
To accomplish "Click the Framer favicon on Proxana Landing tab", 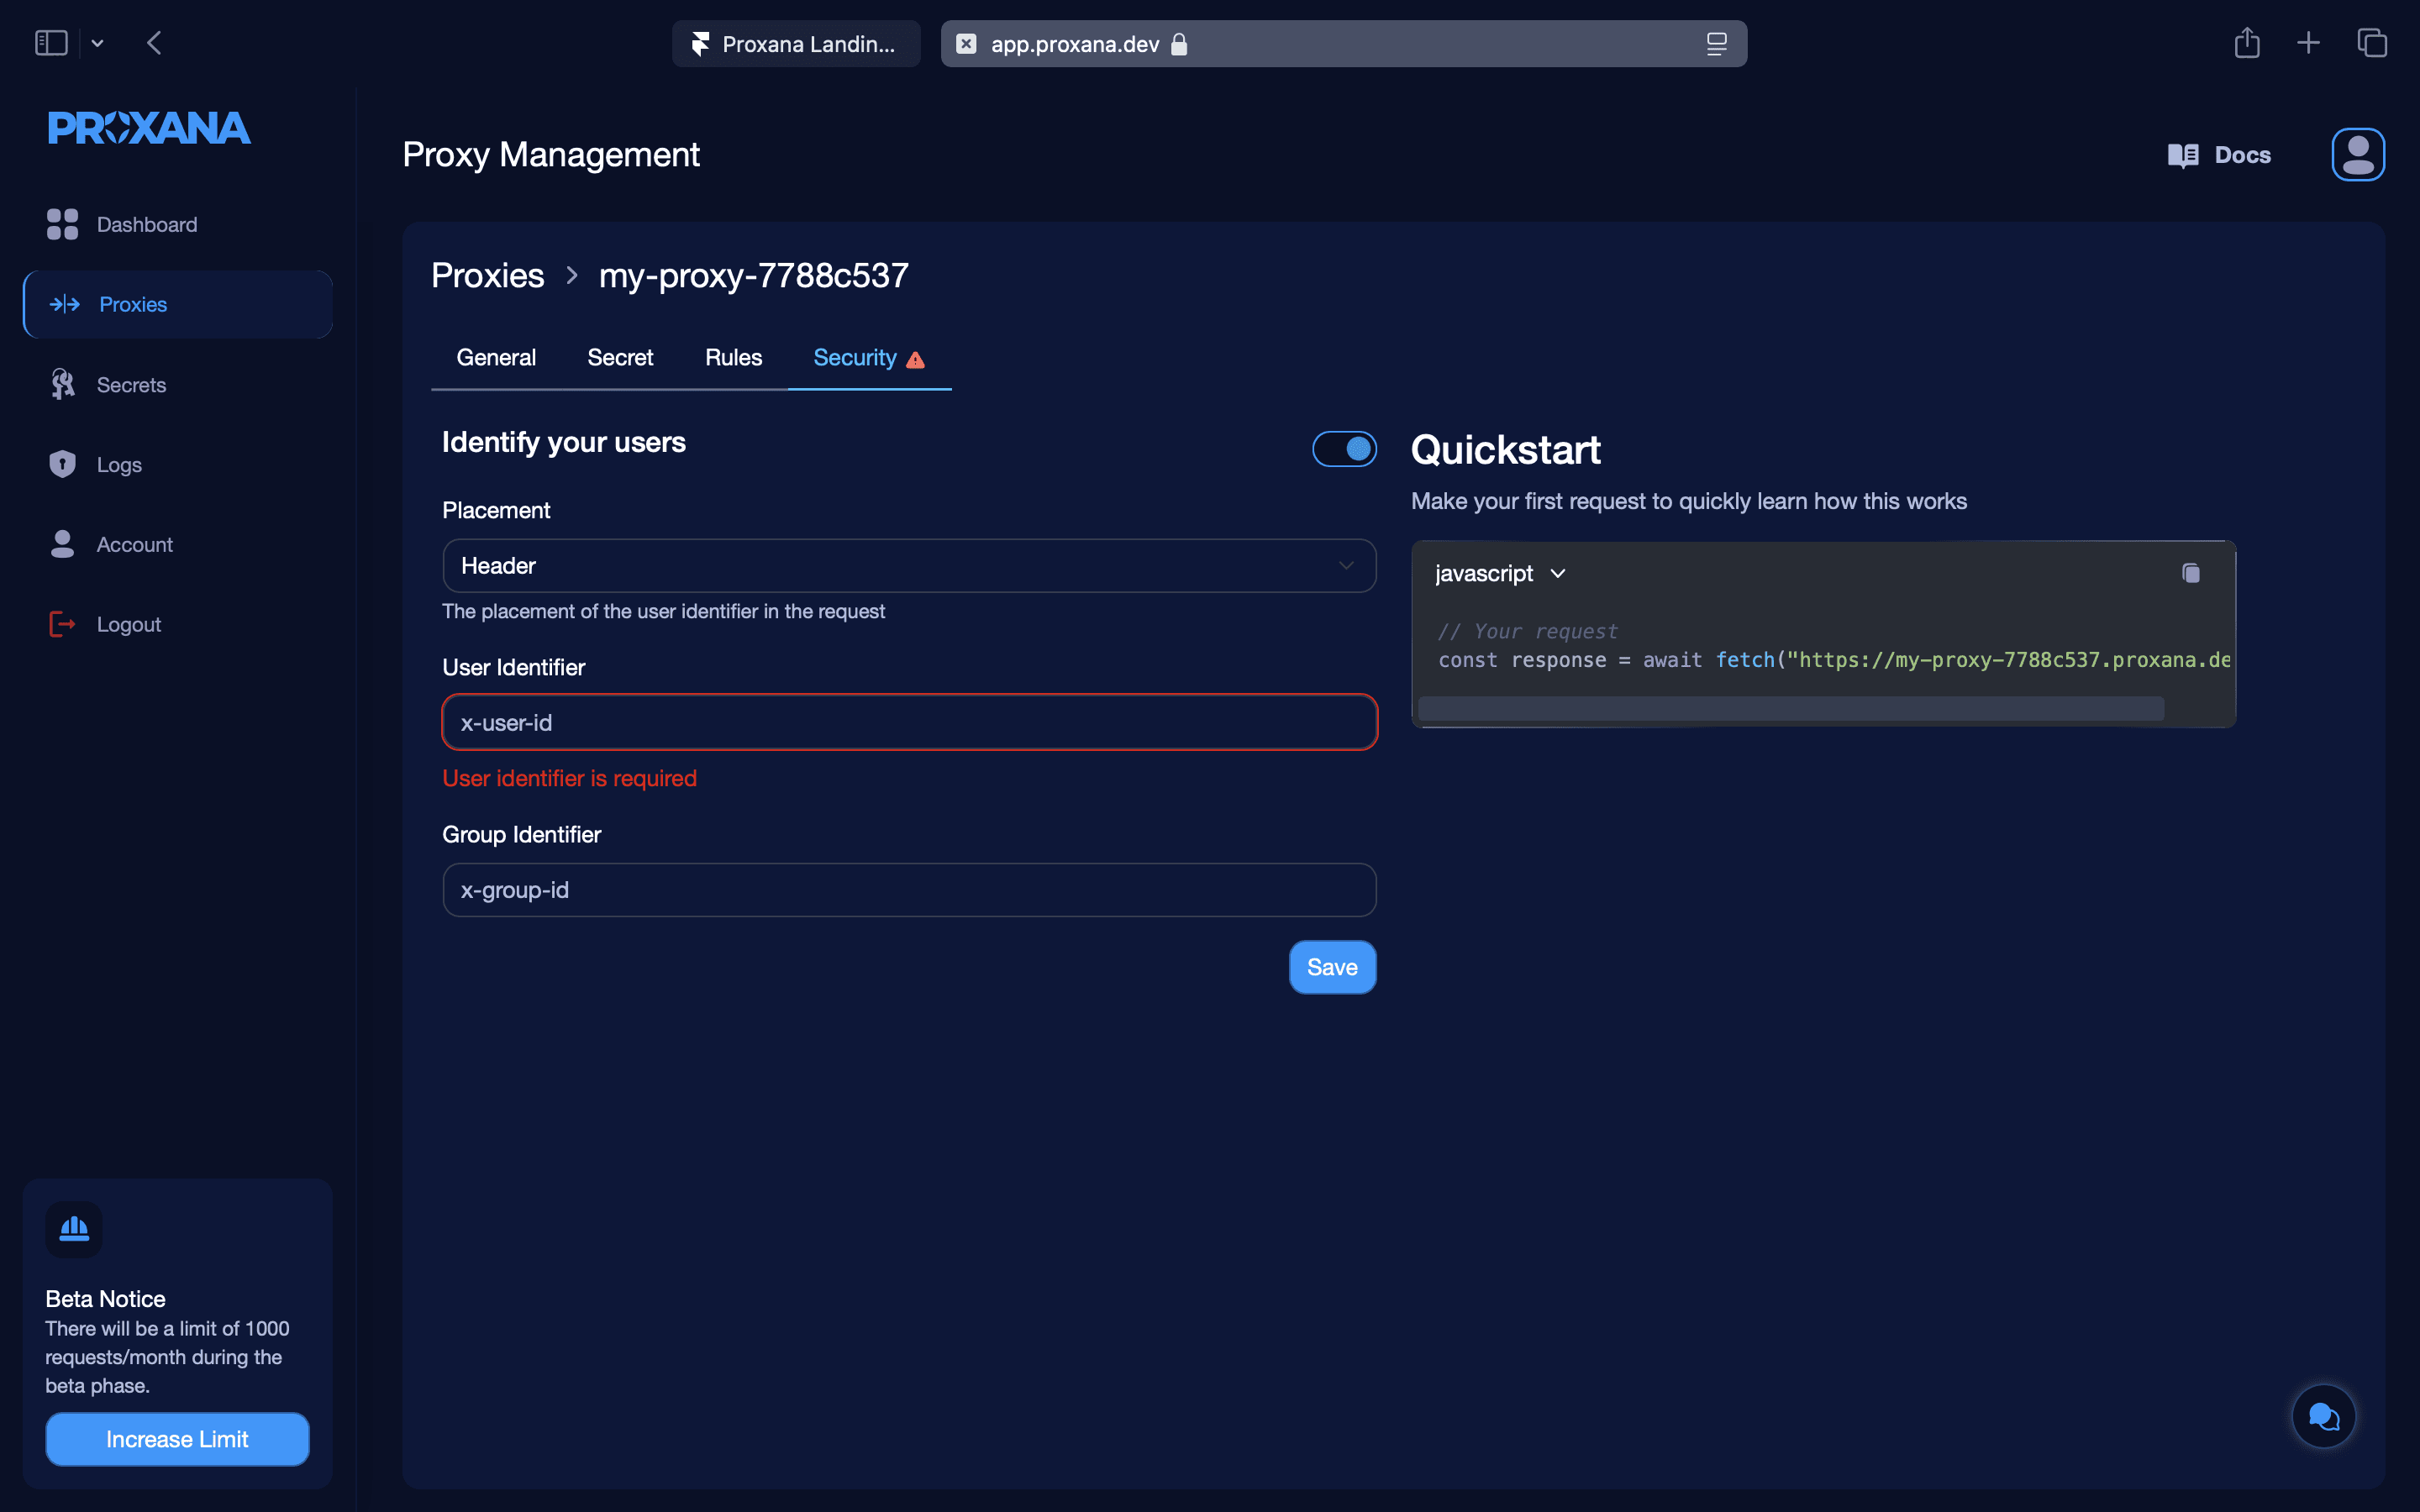I will [x=700, y=44].
